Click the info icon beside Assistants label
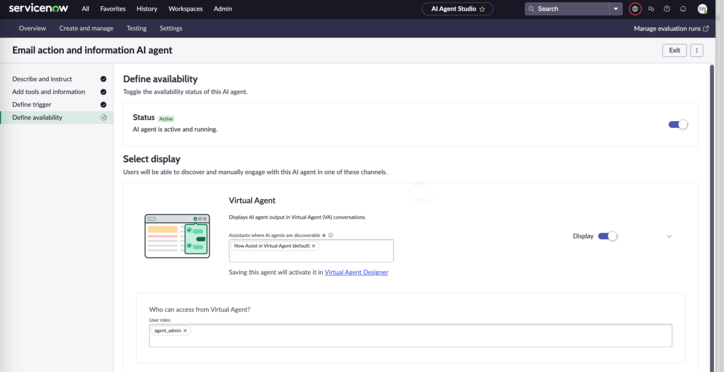 click(x=331, y=235)
